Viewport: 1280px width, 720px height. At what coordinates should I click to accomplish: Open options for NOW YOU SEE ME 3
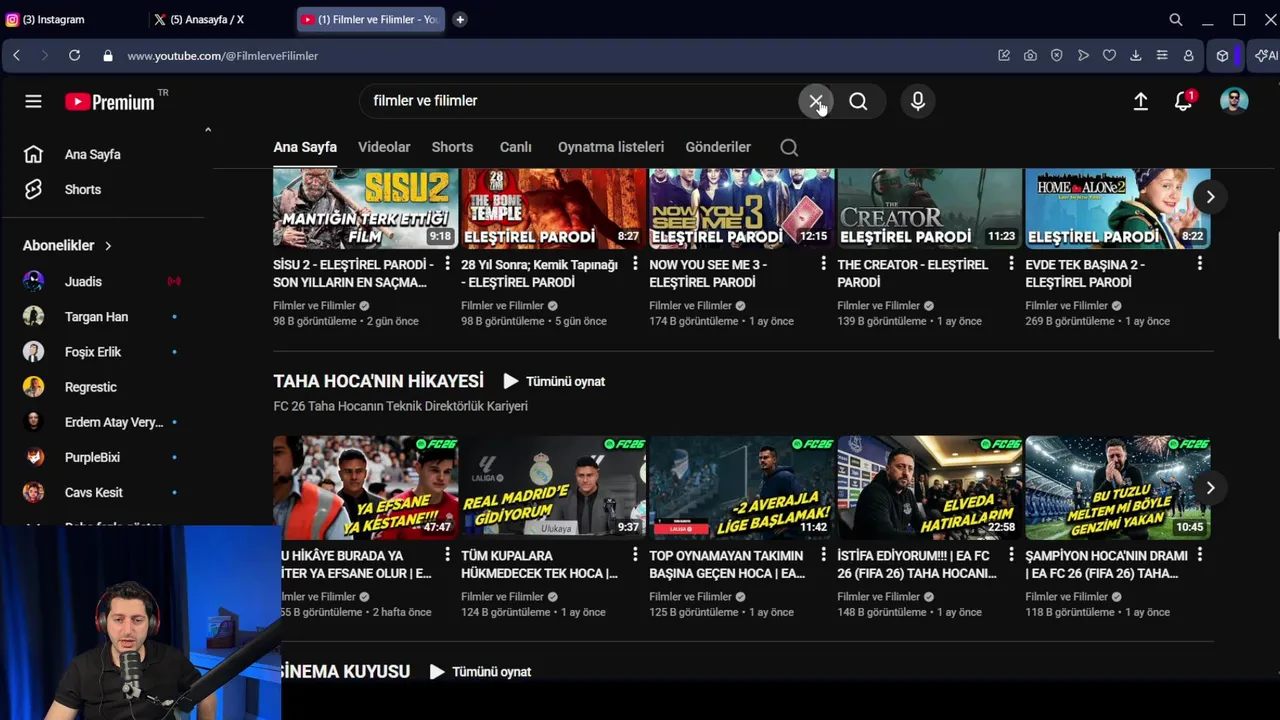coord(823,264)
